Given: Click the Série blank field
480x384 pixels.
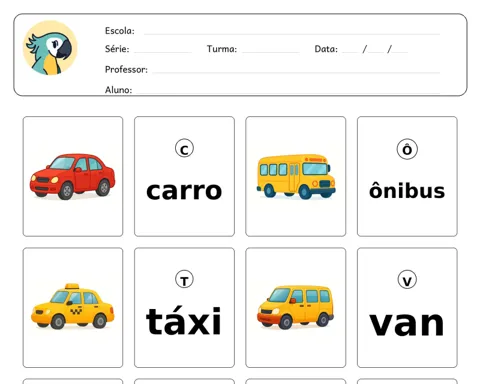Looking at the screenshot, I should pos(163,50).
